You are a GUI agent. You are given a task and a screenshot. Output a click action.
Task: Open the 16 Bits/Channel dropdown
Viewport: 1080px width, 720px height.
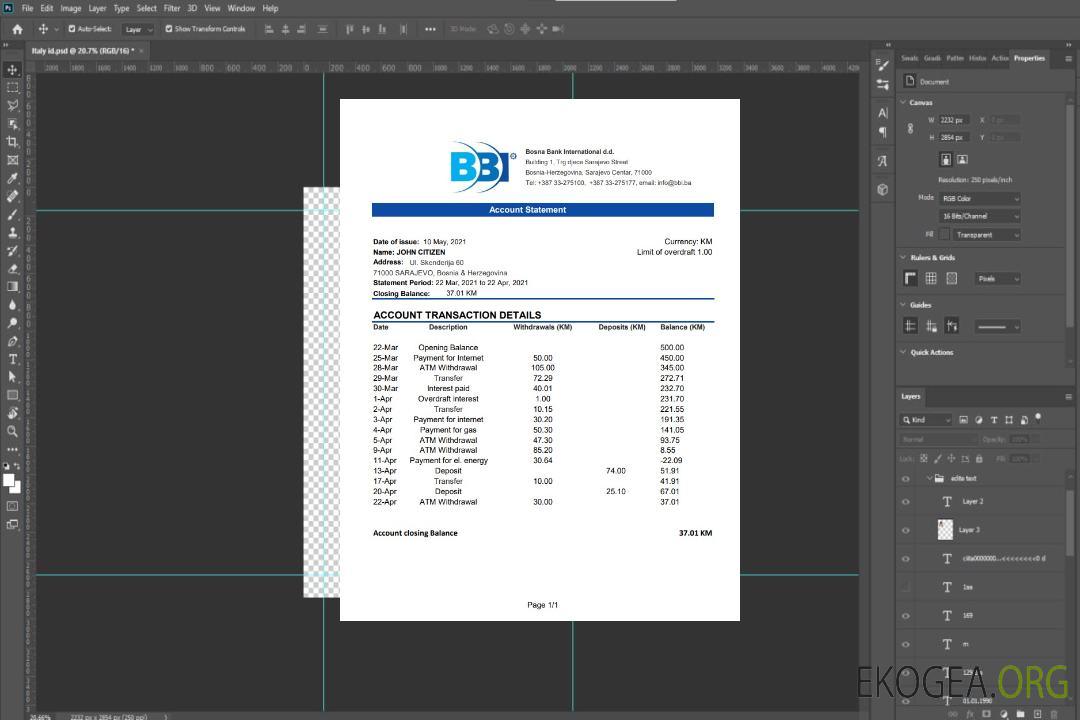pos(979,216)
